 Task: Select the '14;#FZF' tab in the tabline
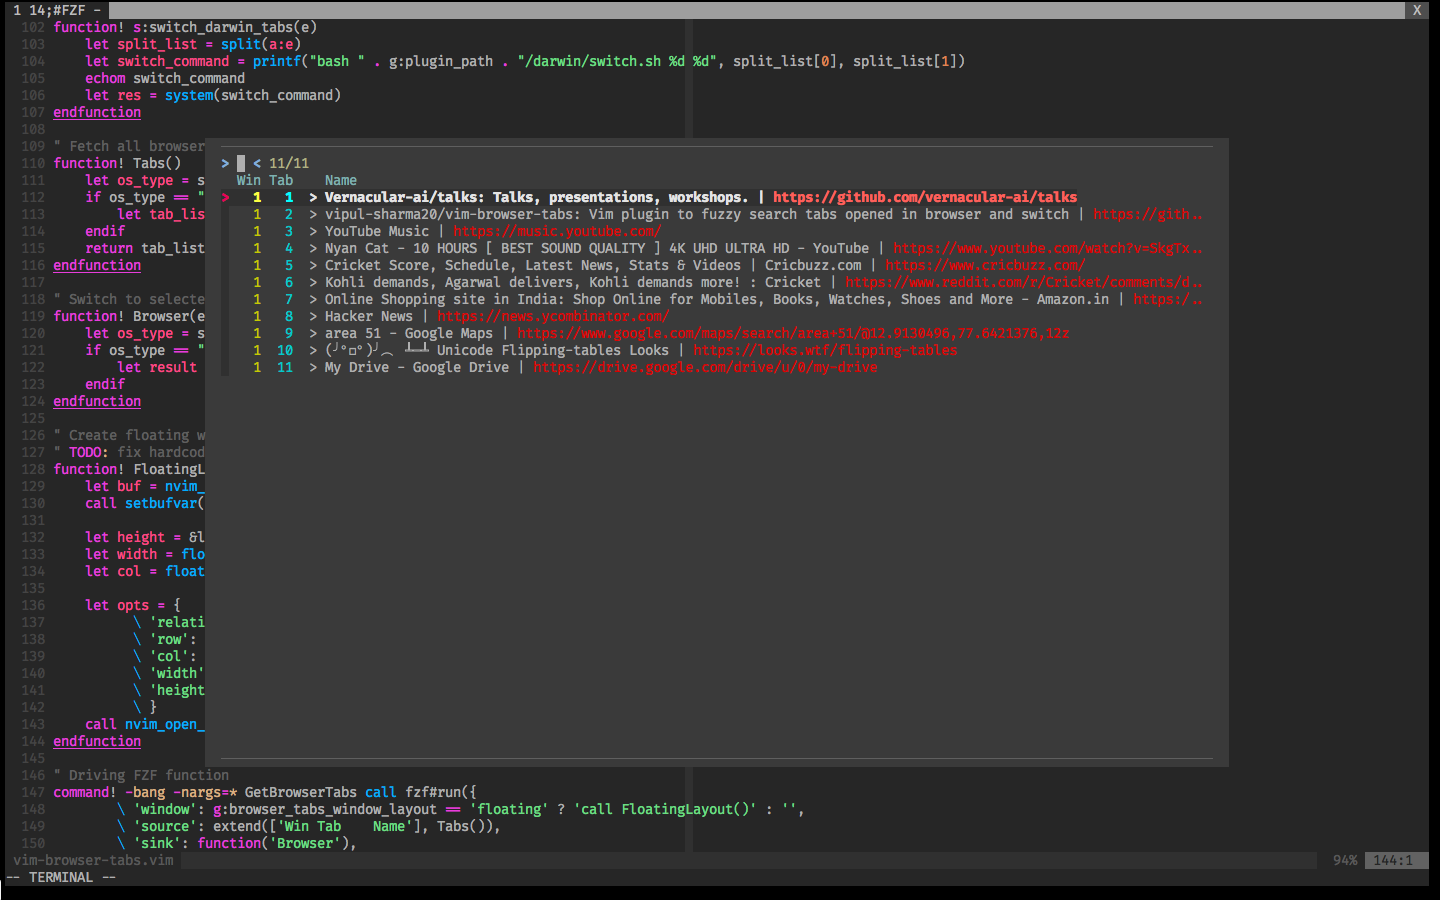[x=55, y=10]
